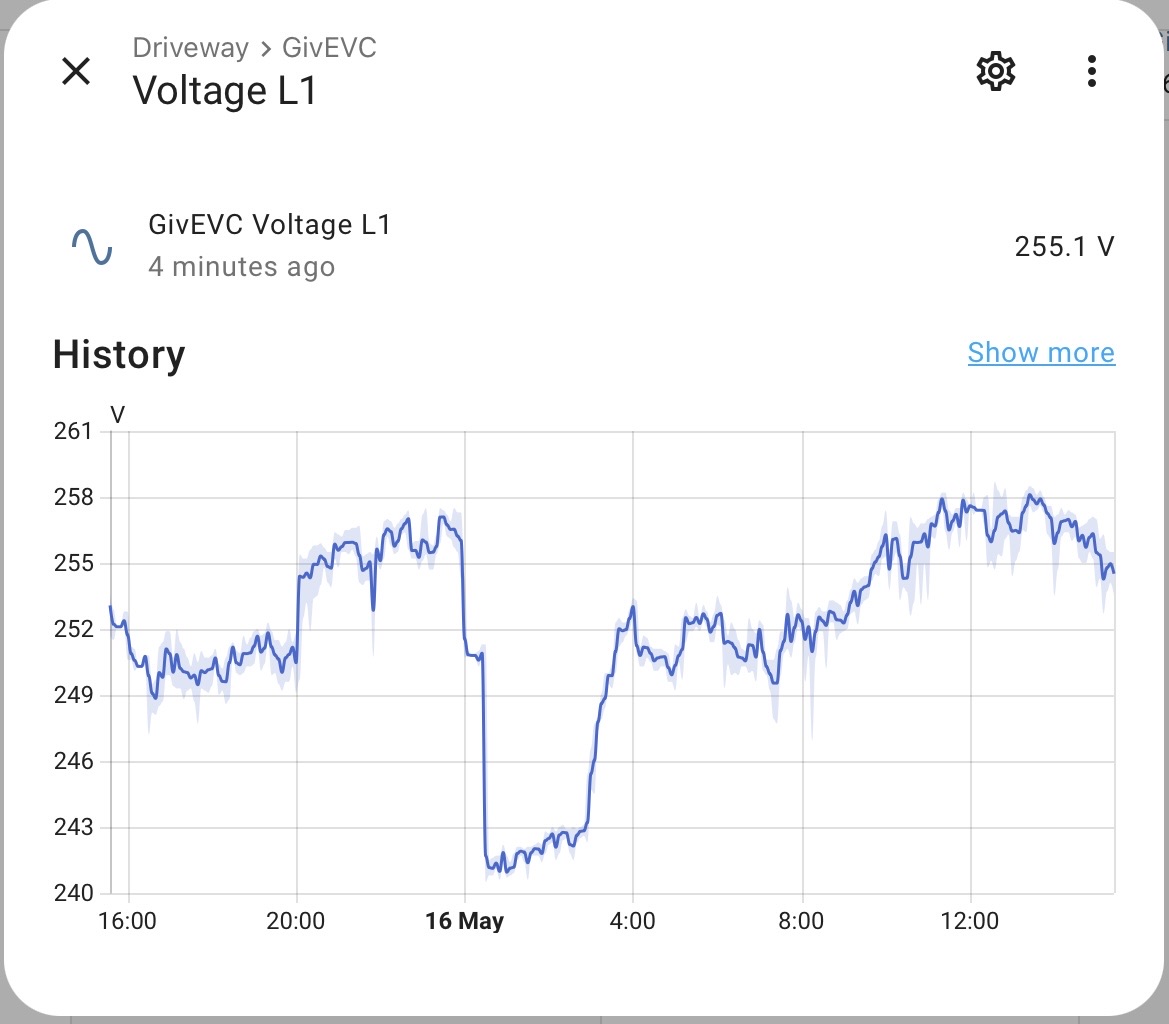This screenshot has width=1169, height=1024.
Task: Click the History heading
Action: (x=119, y=354)
